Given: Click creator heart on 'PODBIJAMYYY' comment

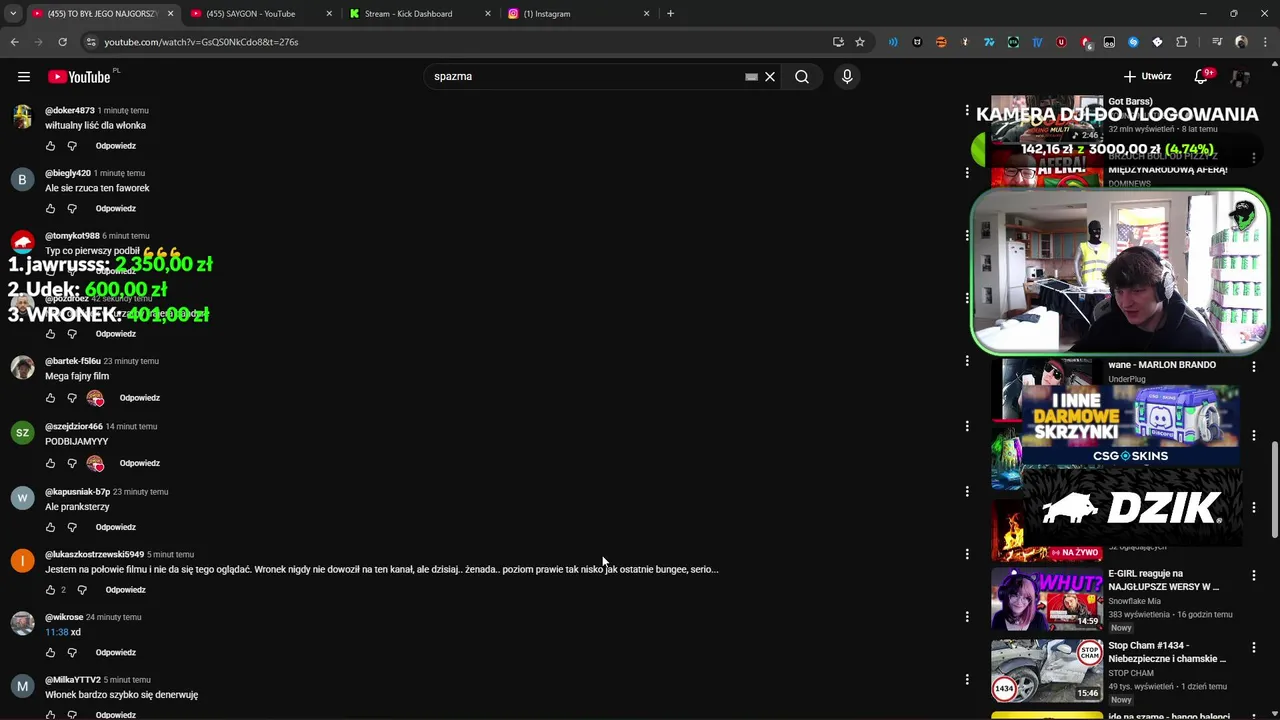Looking at the screenshot, I should [x=95, y=463].
